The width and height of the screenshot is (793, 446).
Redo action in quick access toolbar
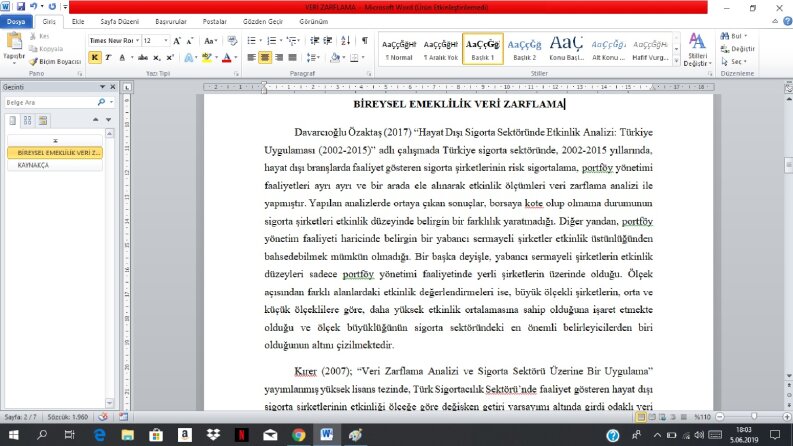point(52,7)
